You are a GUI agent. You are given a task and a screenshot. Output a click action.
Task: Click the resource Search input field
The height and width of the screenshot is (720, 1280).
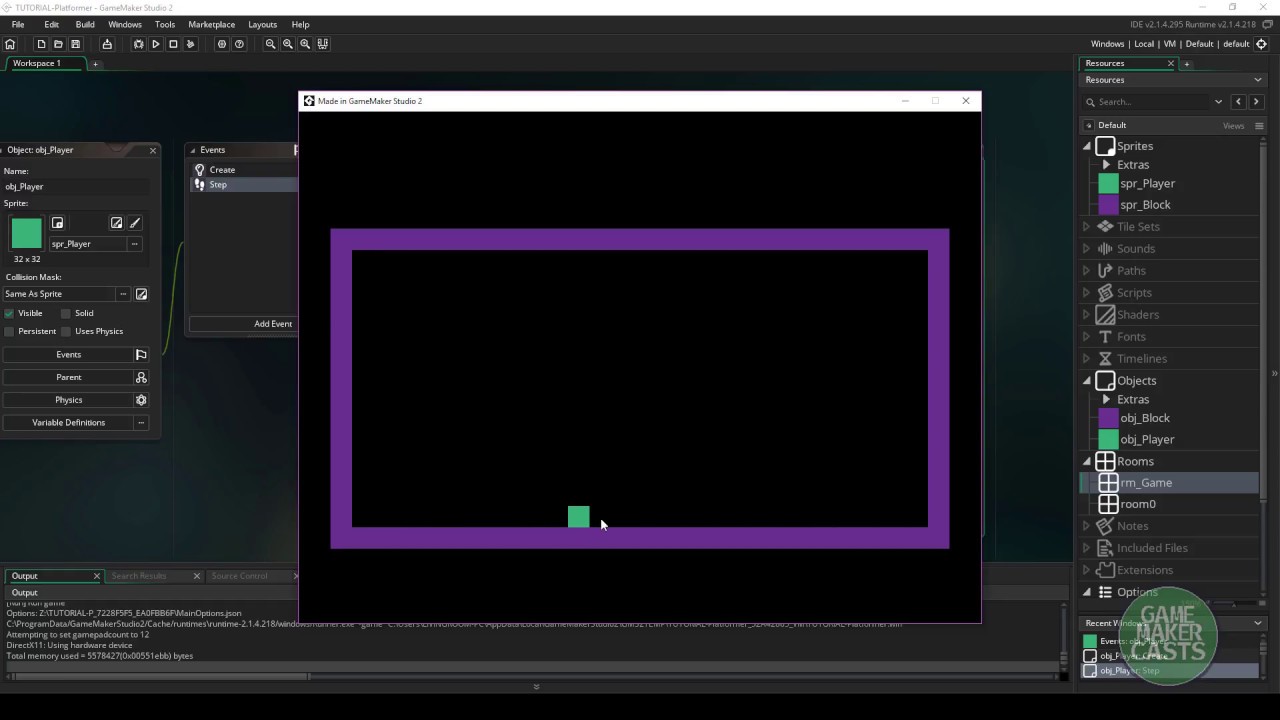coord(1152,102)
